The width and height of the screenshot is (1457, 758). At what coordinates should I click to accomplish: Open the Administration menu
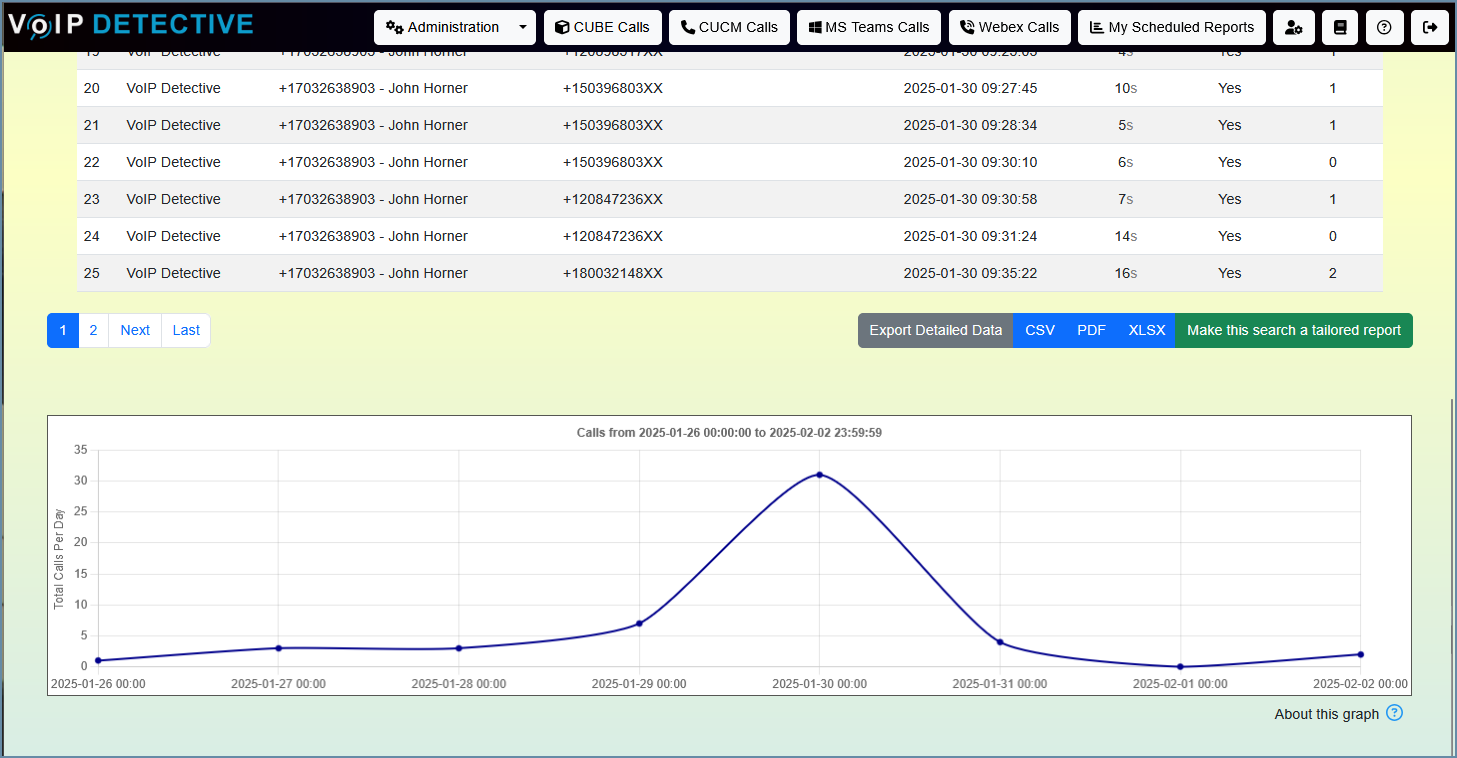pos(443,28)
